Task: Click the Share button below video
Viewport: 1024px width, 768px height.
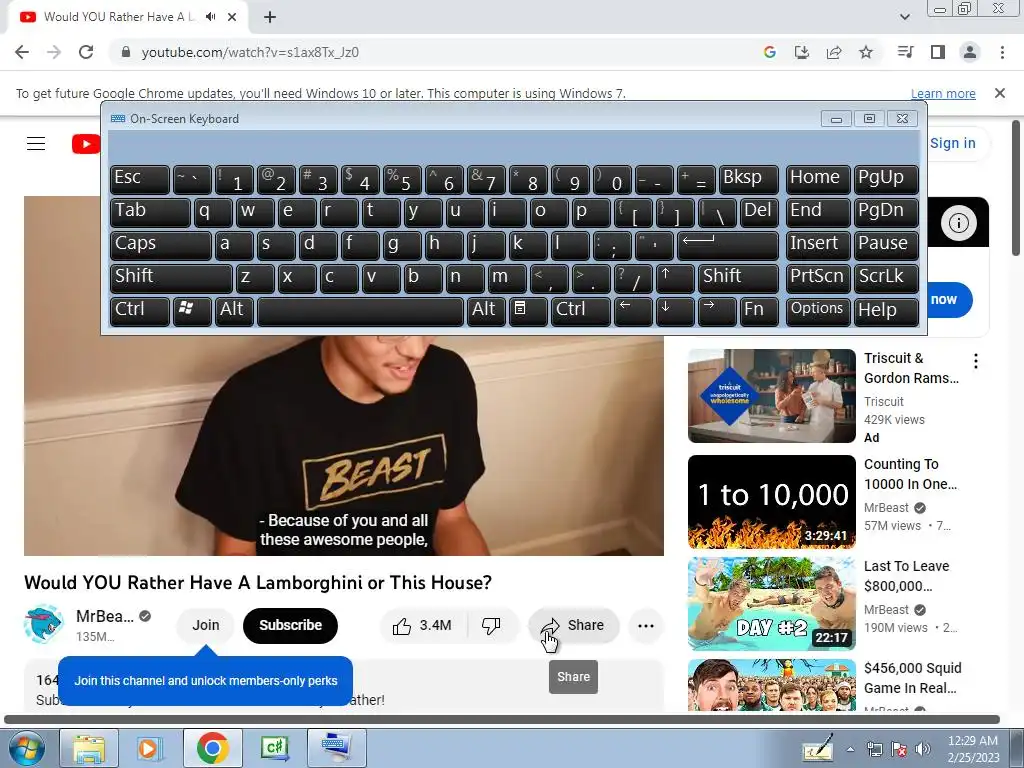Action: (x=573, y=626)
